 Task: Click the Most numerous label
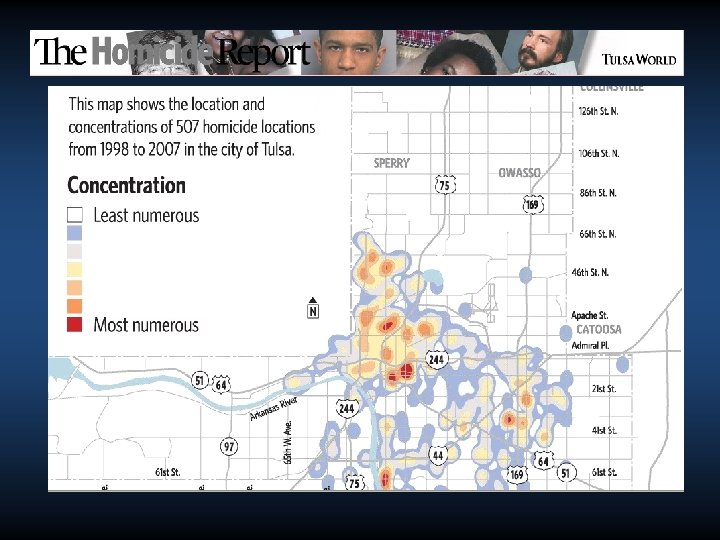coord(146,325)
